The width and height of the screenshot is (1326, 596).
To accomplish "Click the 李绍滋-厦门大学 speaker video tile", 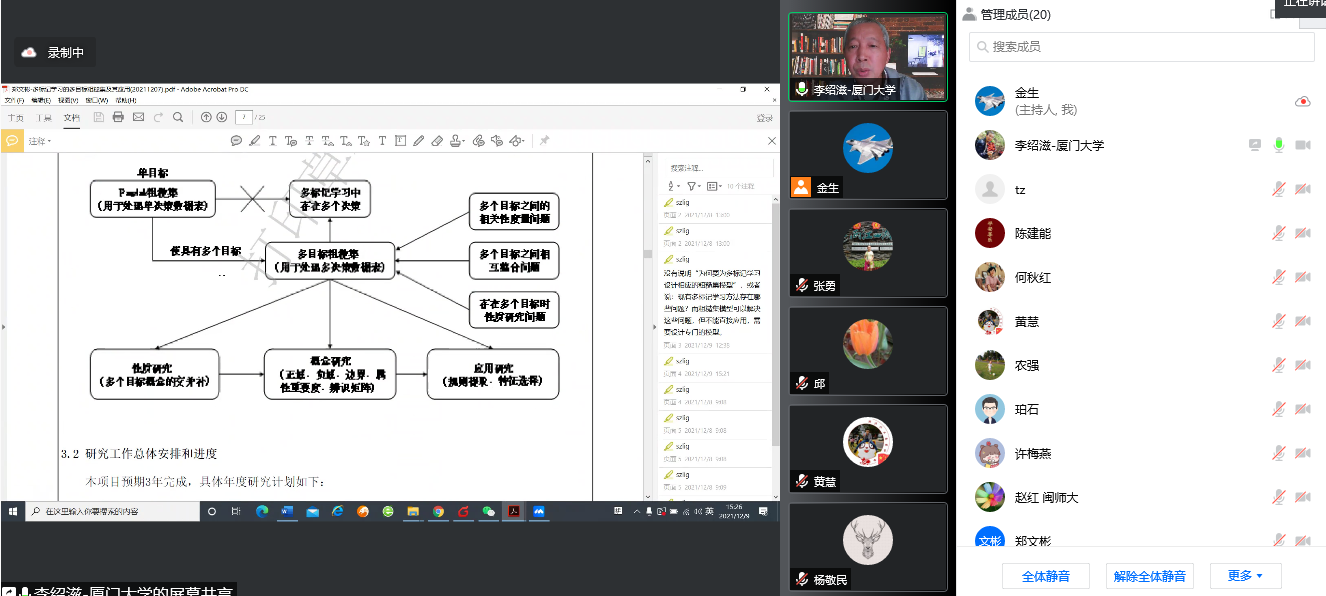I will click(867, 56).
